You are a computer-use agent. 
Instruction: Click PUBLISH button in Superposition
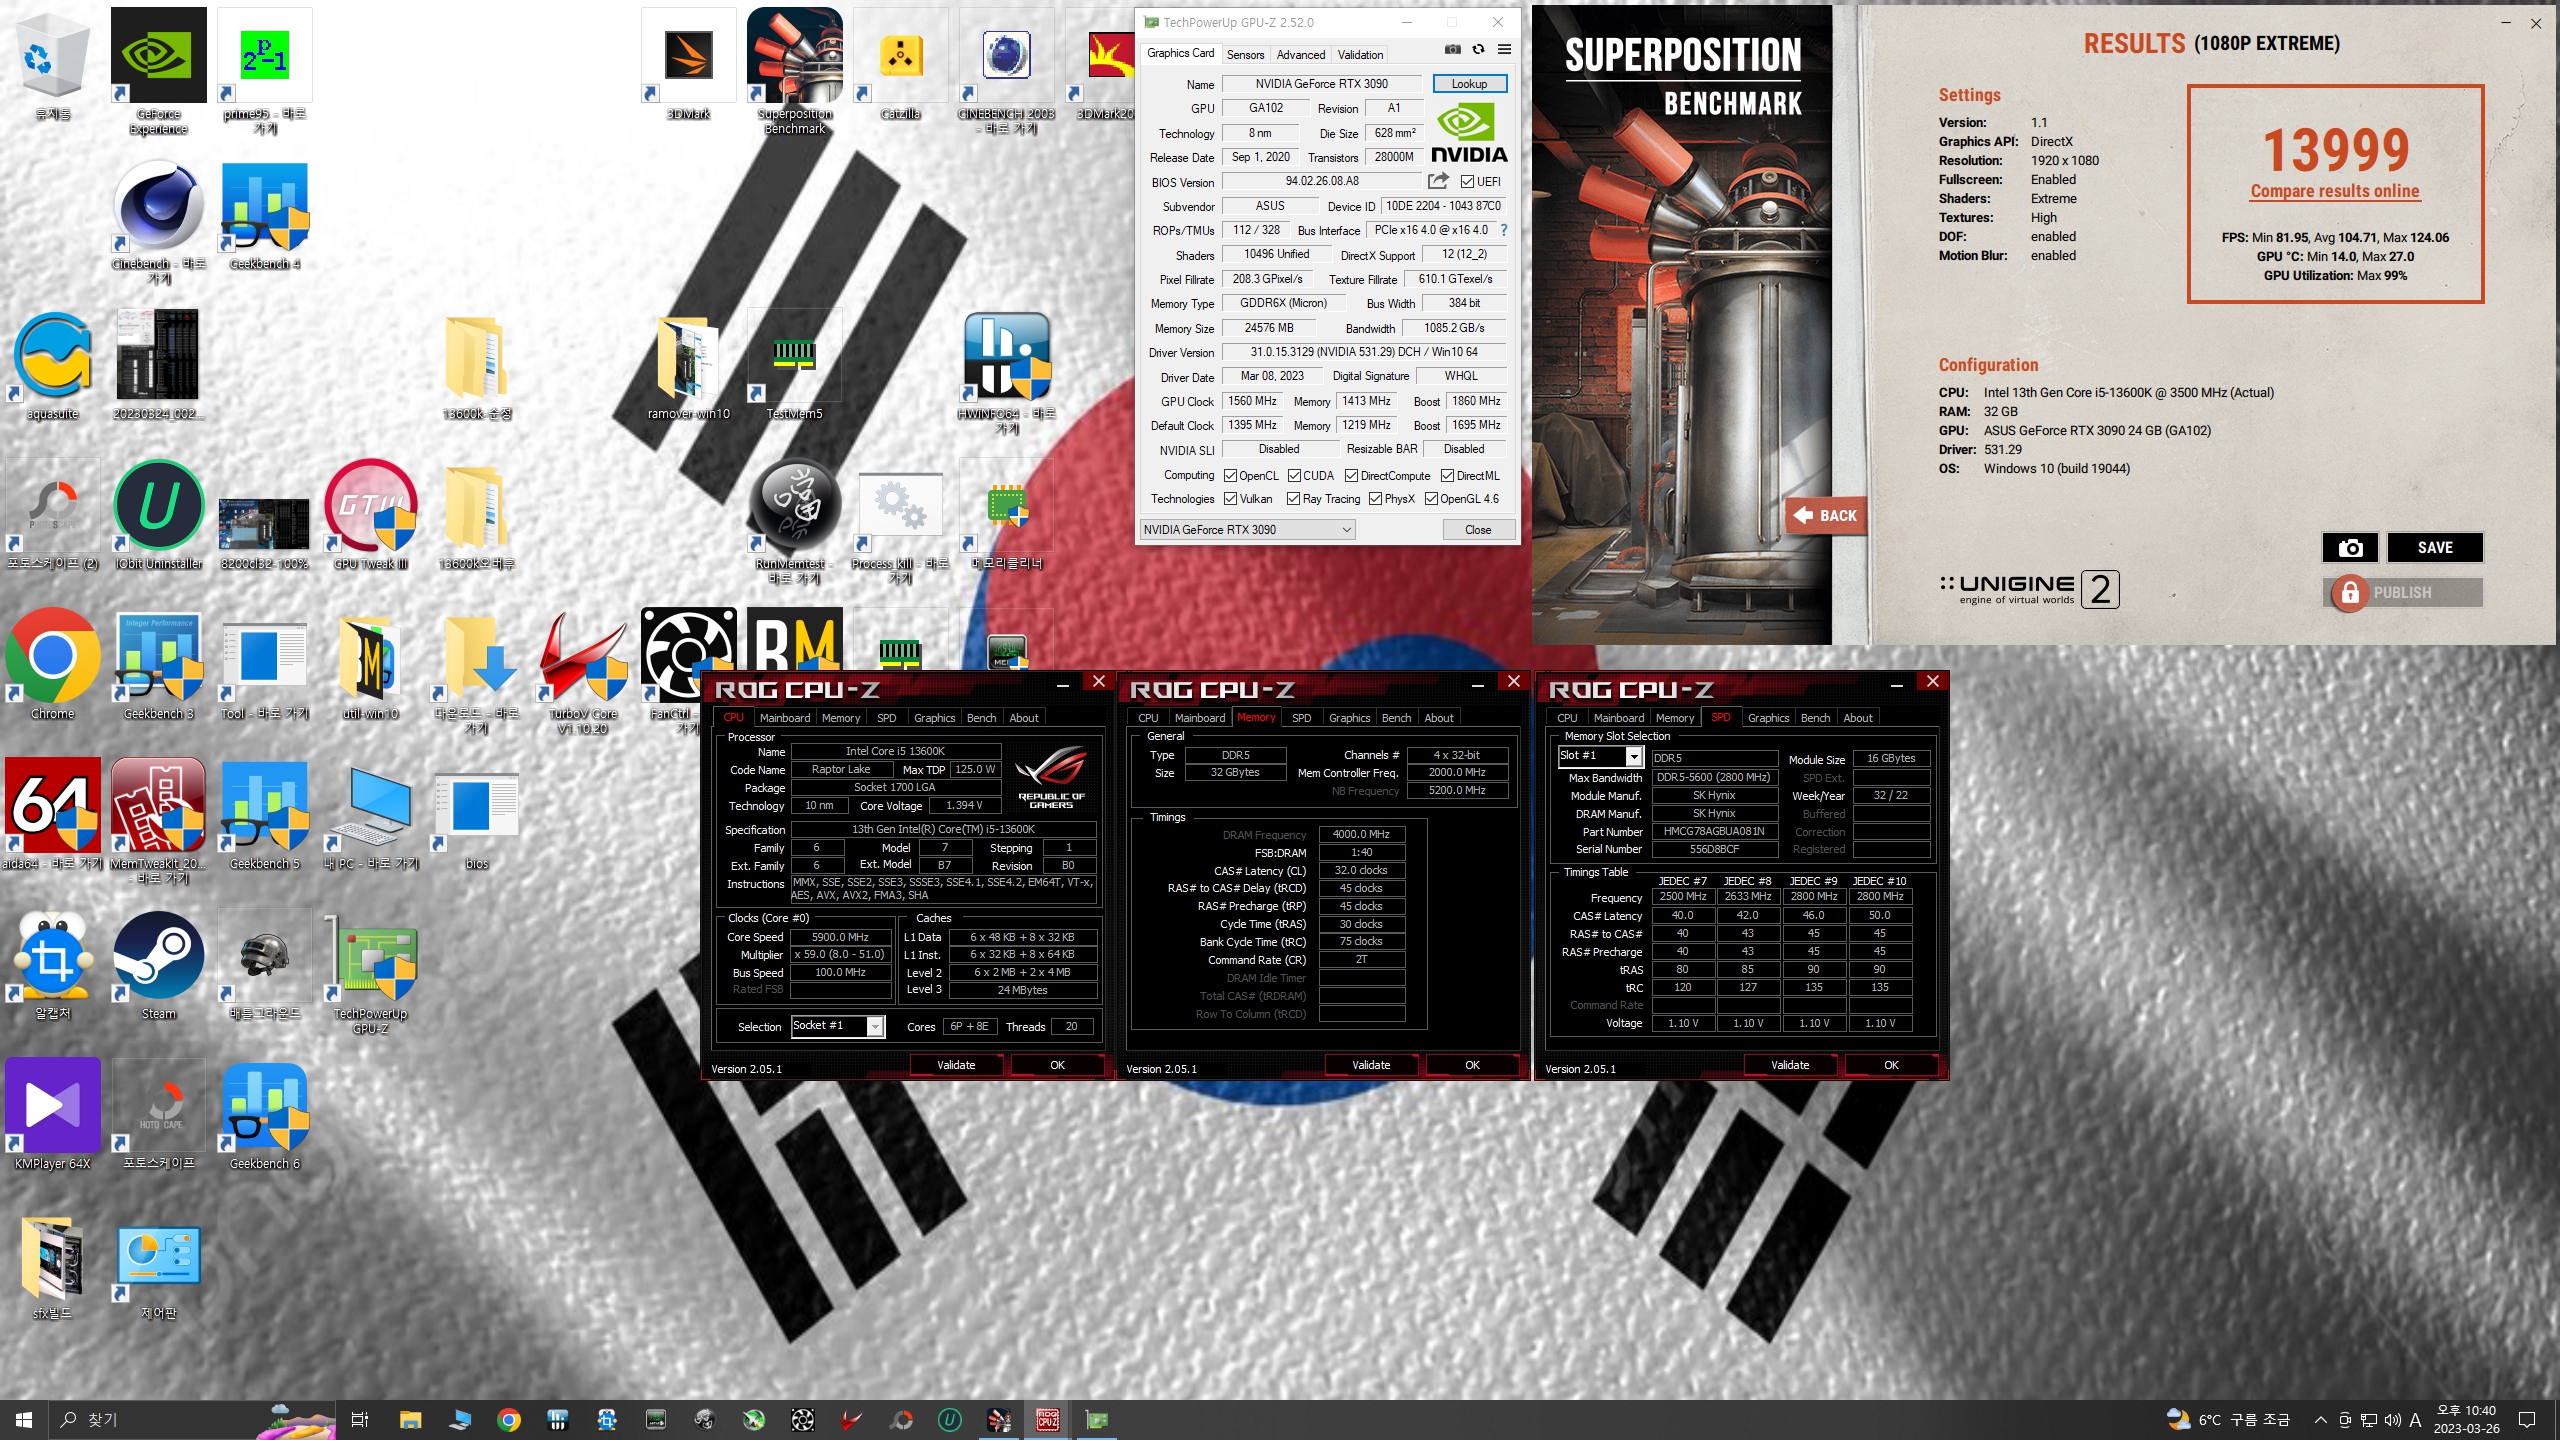(x=2403, y=593)
